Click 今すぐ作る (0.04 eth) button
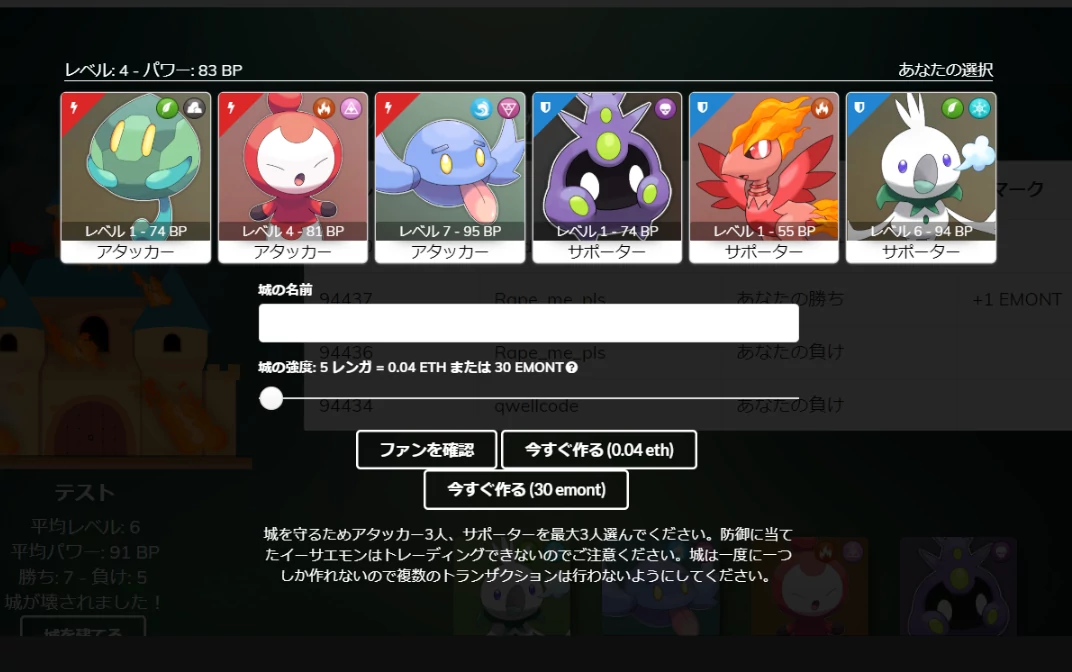This screenshot has width=1072, height=672. click(599, 450)
